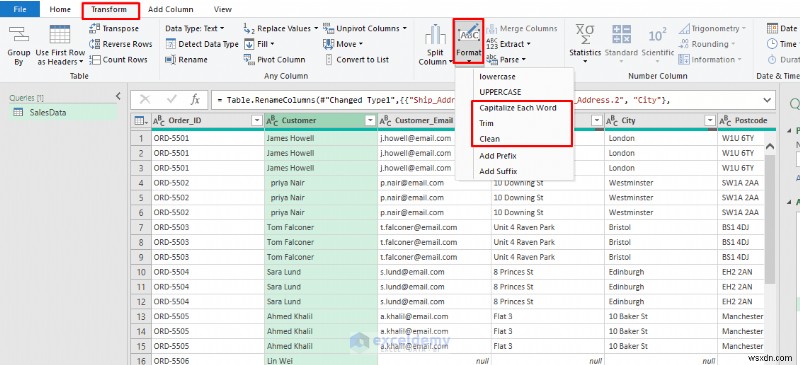Switch to the Transform tab
This screenshot has height=365, width=800.
(109, 9)
